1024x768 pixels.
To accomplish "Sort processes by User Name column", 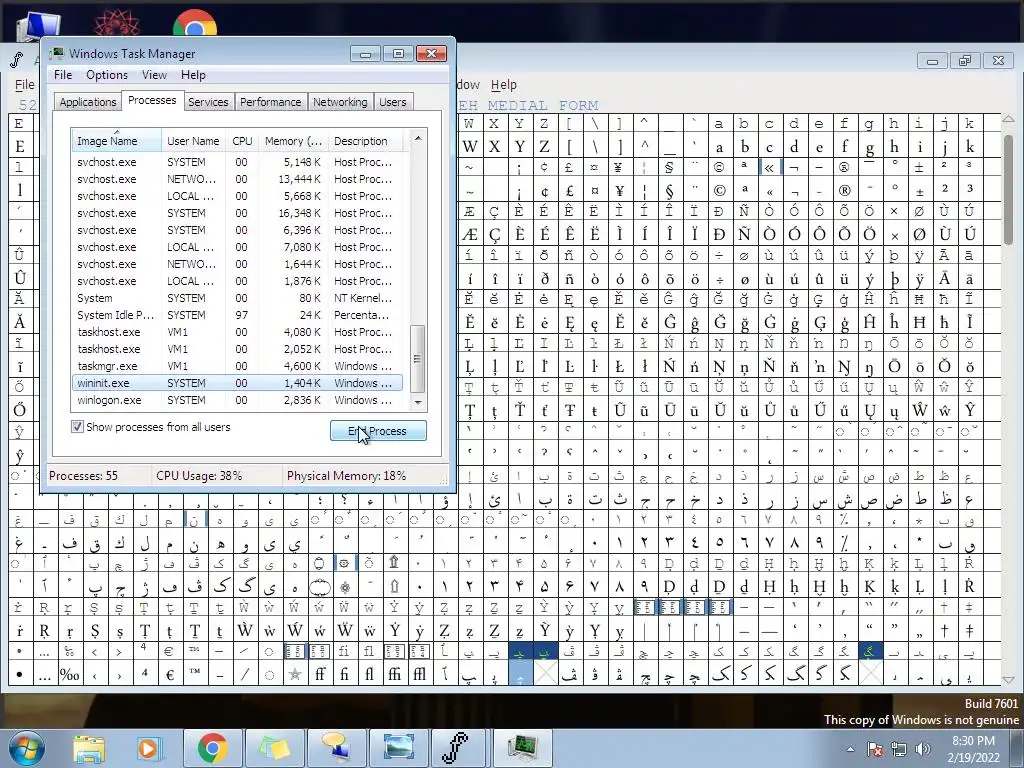I will click(x=193, y=140).
